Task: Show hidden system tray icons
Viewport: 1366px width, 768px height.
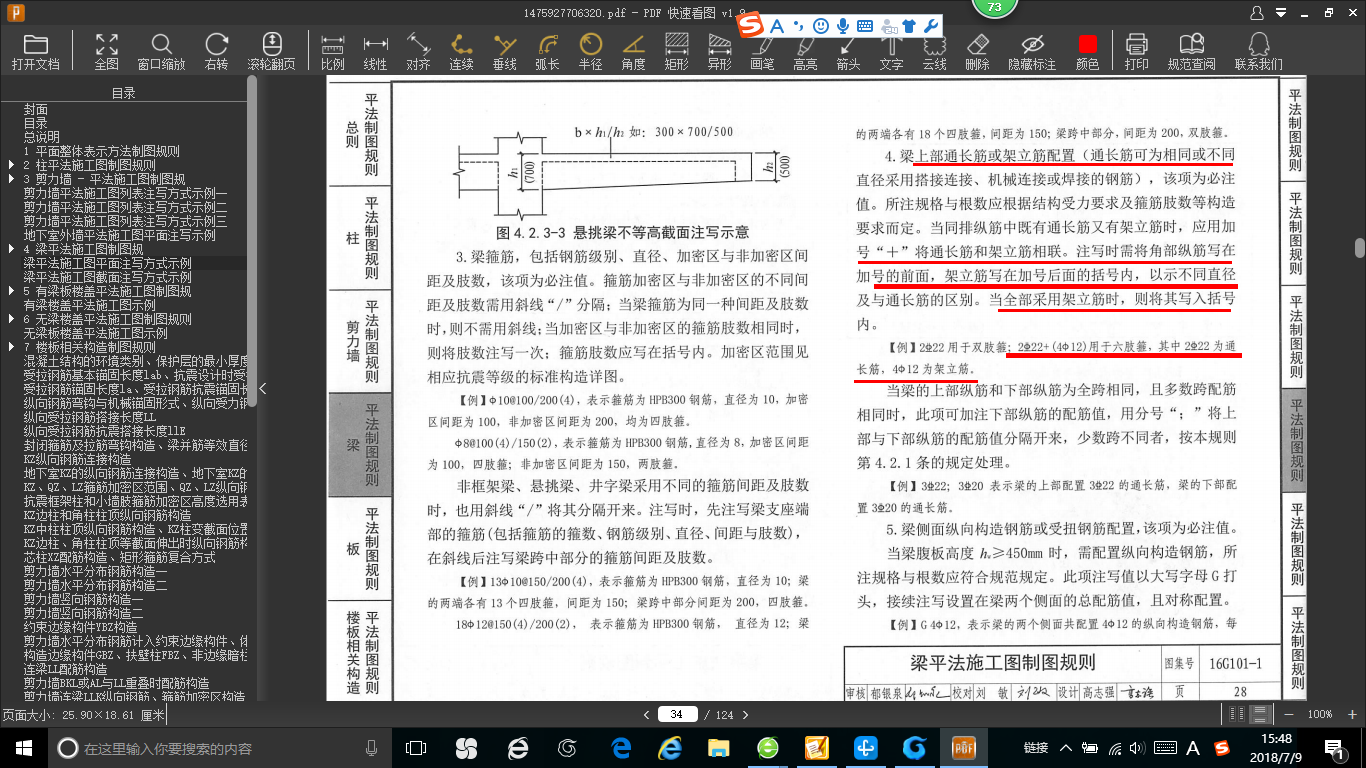Action: click(1066, 748)
